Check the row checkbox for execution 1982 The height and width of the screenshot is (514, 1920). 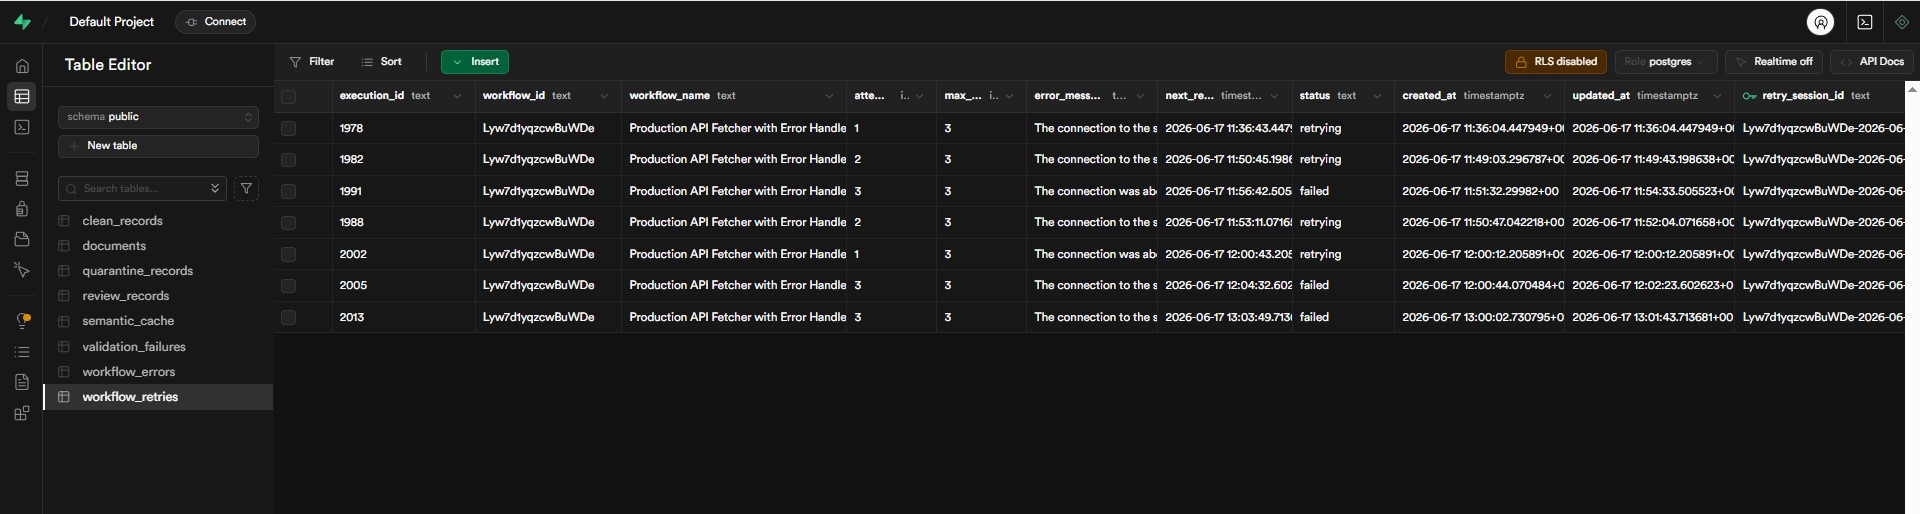coord(288,159)
